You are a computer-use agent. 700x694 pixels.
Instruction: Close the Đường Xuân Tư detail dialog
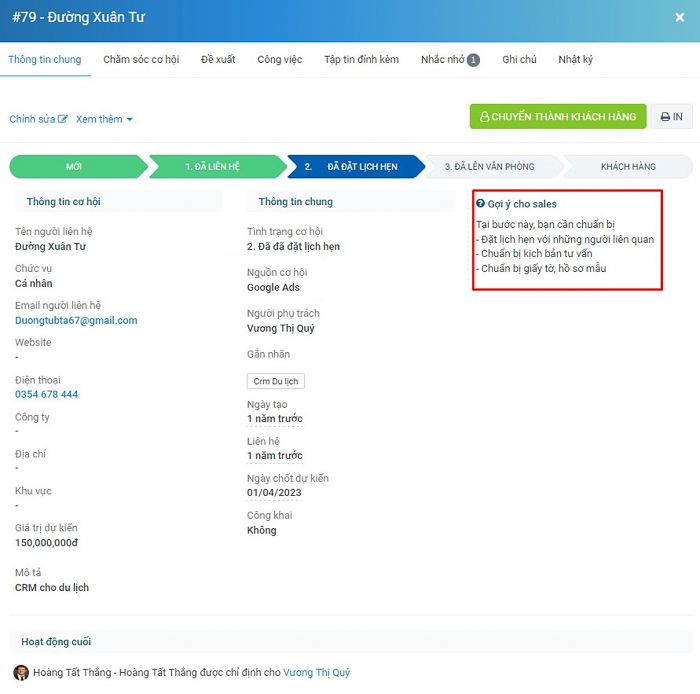[x=679, y=17]
